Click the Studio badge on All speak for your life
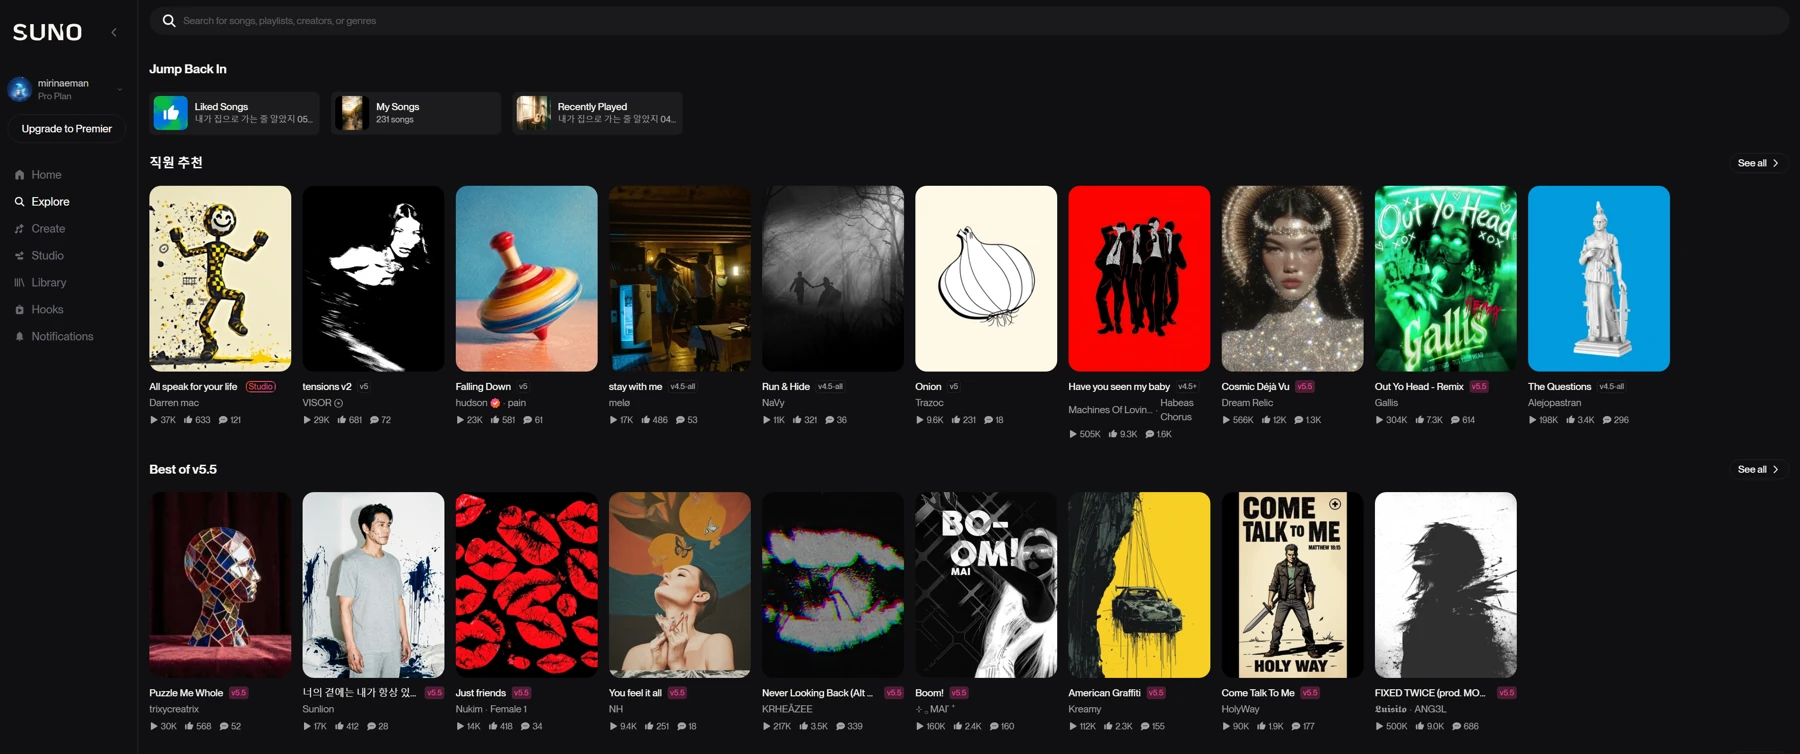The height and width of the screenshot is (754, 1800). pos(261,387)
